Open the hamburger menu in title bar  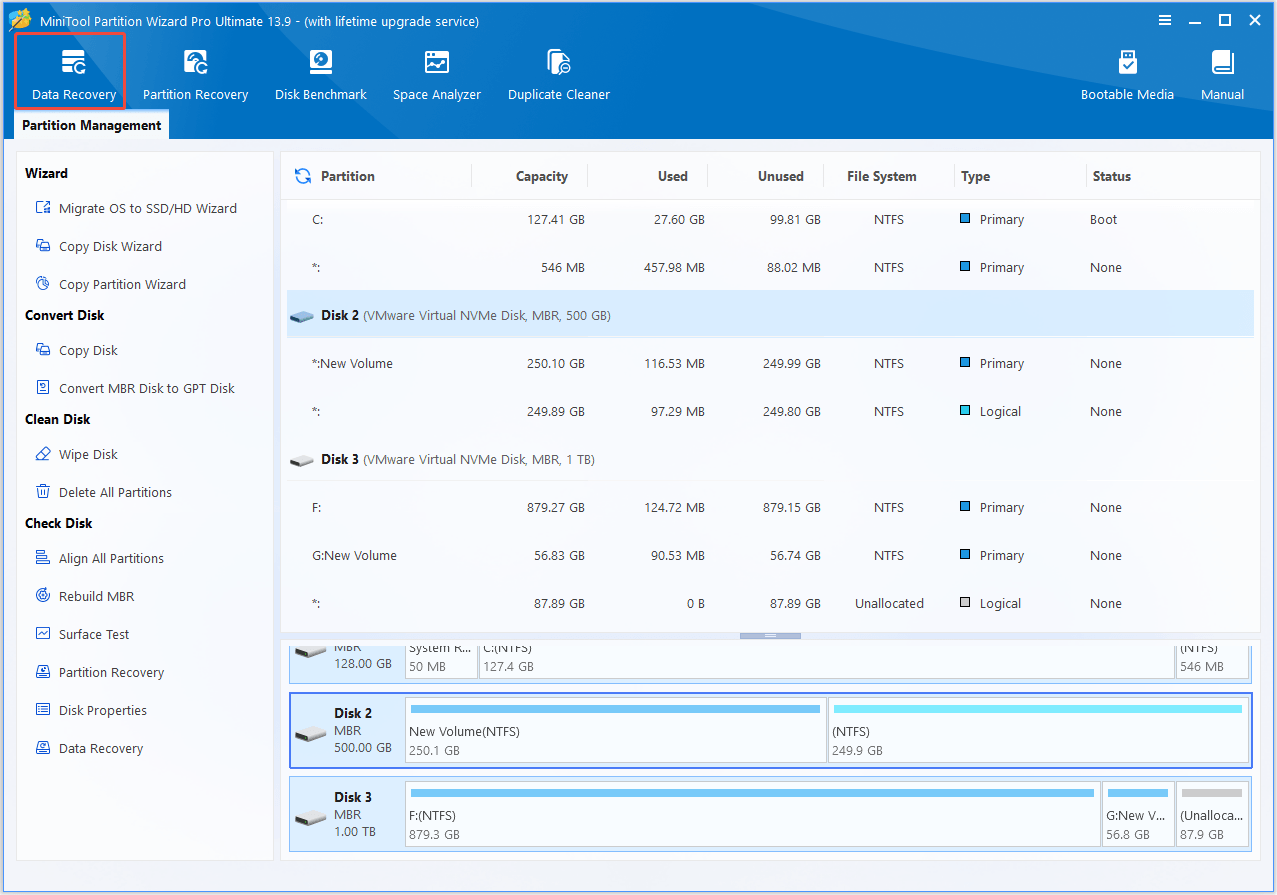[x=1165, y=20]
